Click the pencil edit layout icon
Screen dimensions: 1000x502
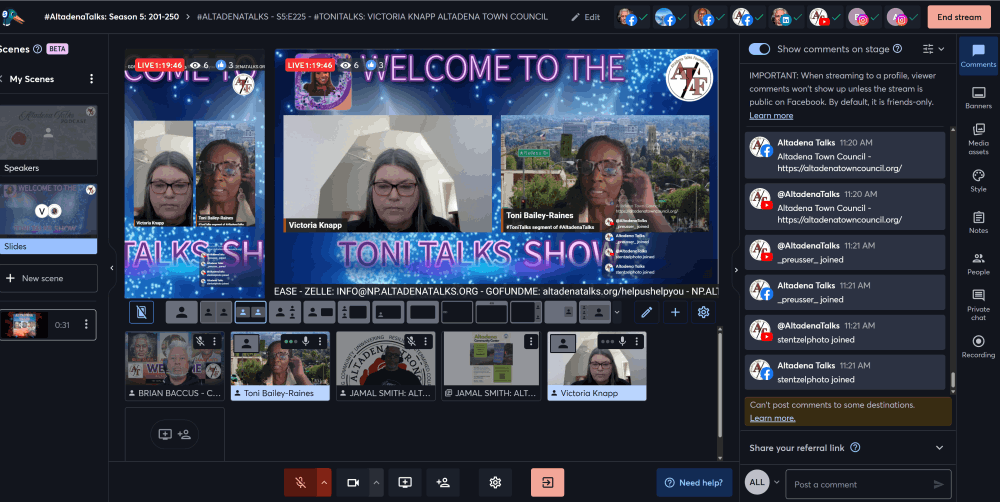tap(647, 312)
